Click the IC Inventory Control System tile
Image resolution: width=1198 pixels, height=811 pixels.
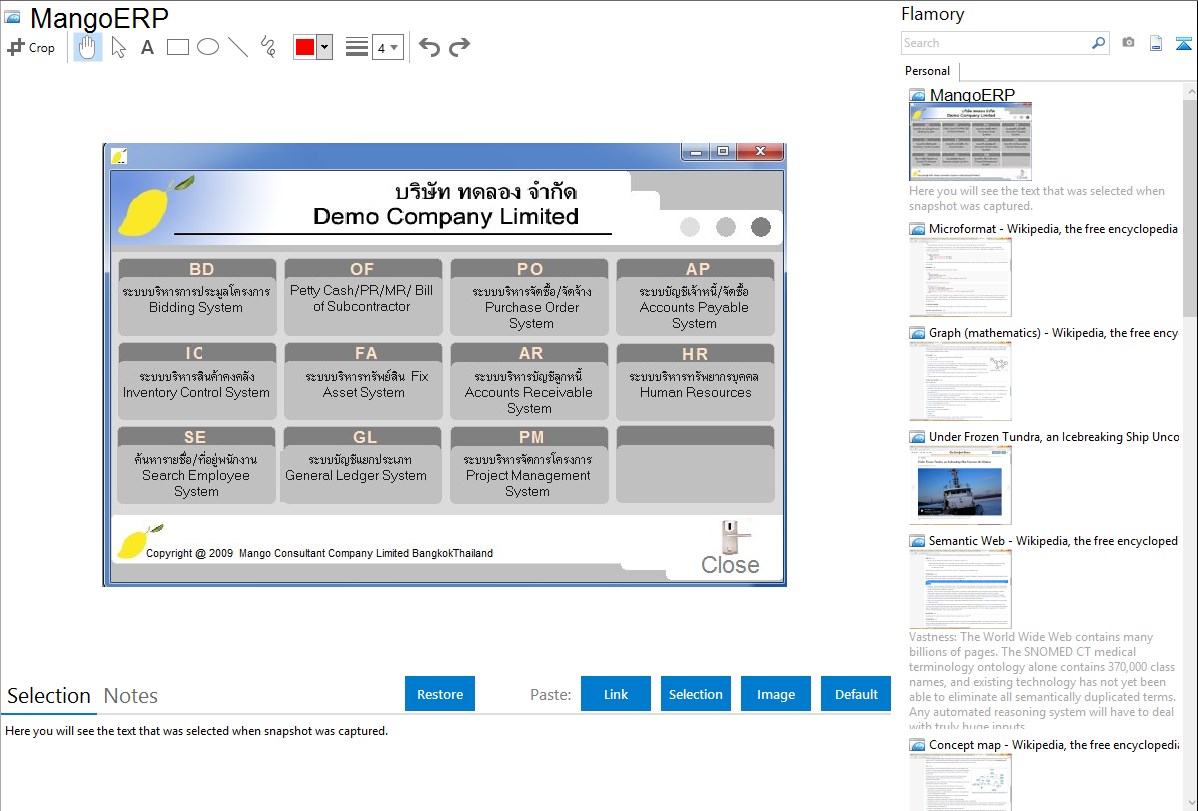[197, 381]
